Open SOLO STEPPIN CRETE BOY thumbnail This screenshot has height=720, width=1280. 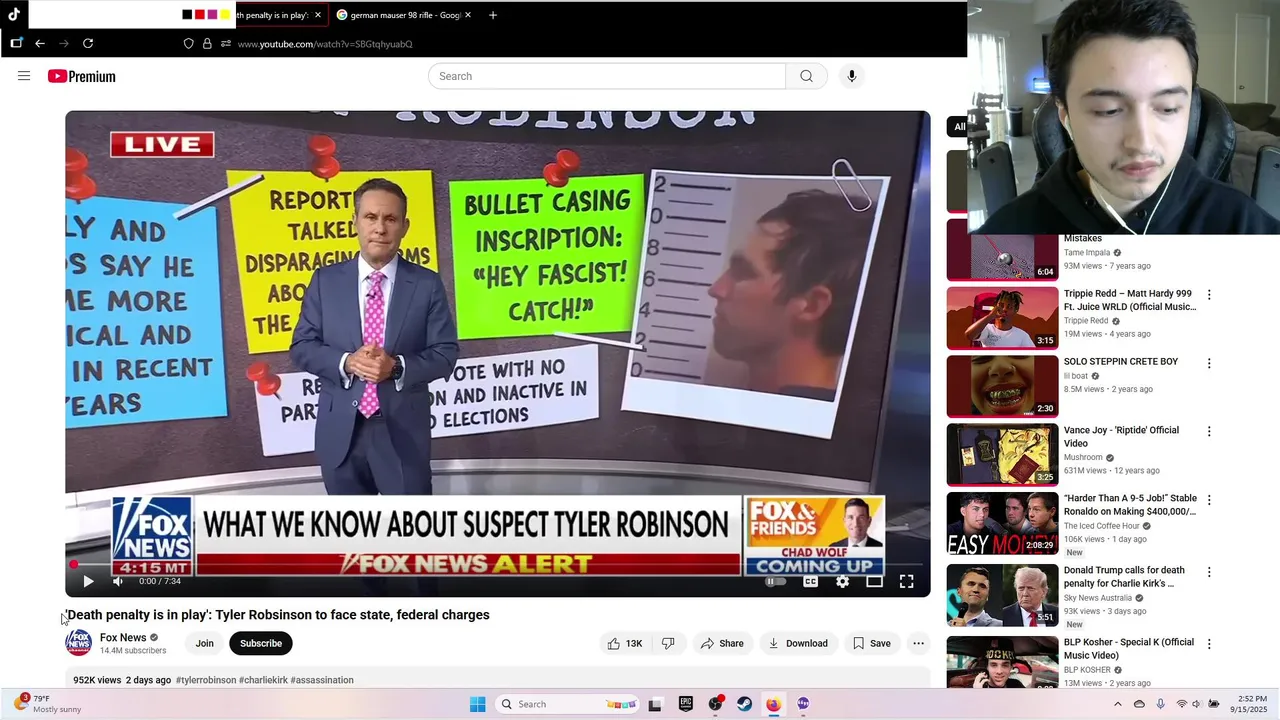[x=1002, y=386]
